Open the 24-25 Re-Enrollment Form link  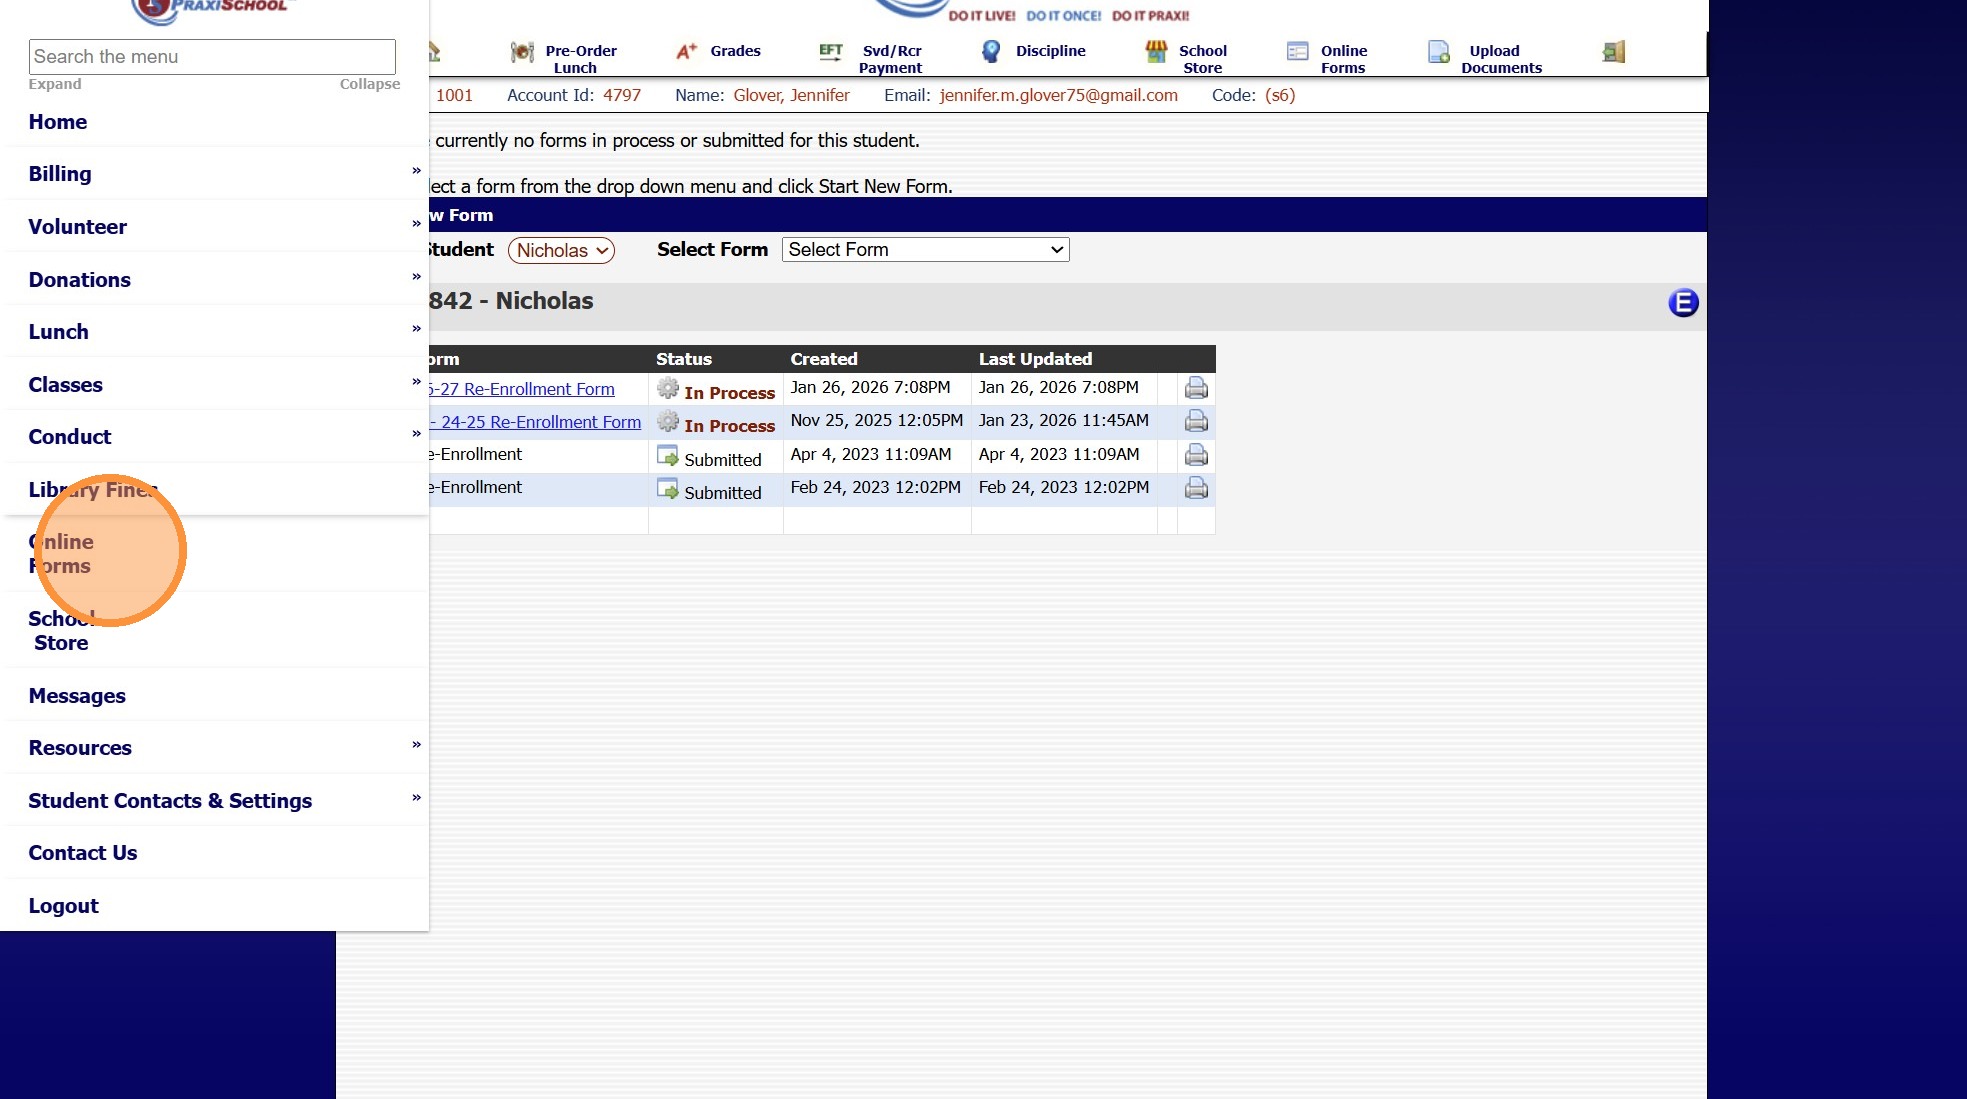[x=540, y=422]
